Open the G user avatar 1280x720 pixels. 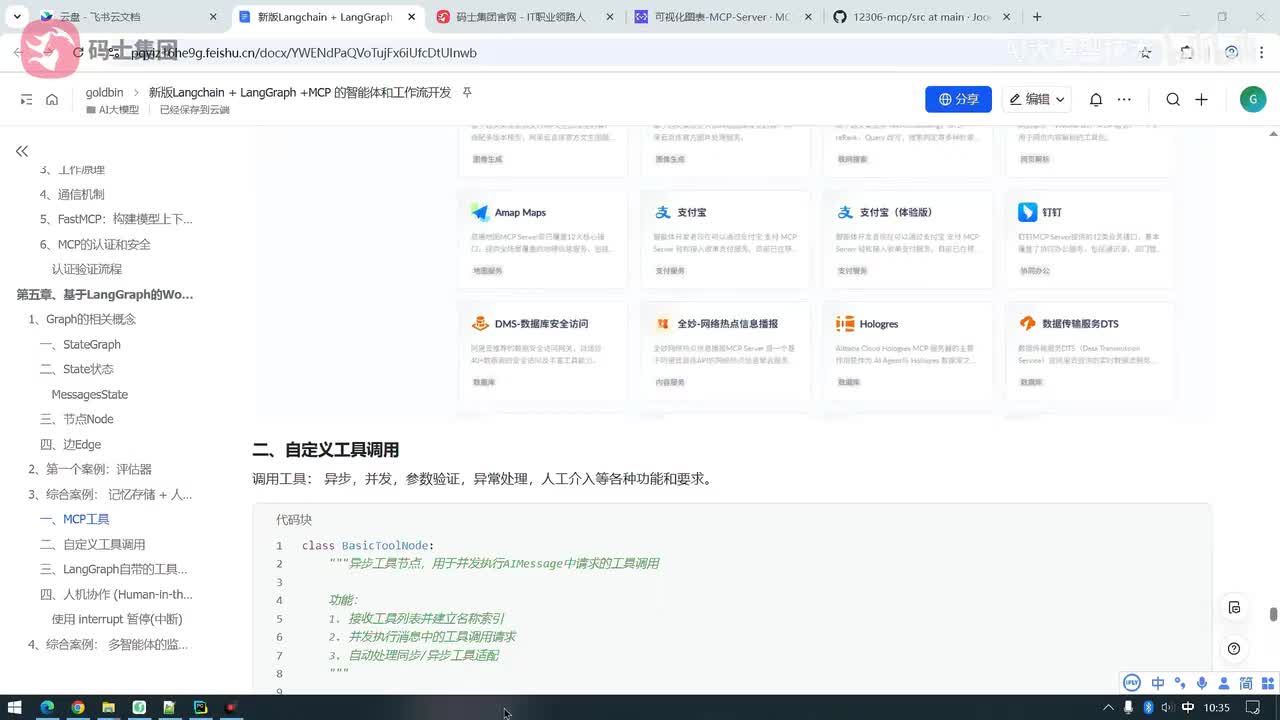pyautogui.click(x=1252, y=99)
